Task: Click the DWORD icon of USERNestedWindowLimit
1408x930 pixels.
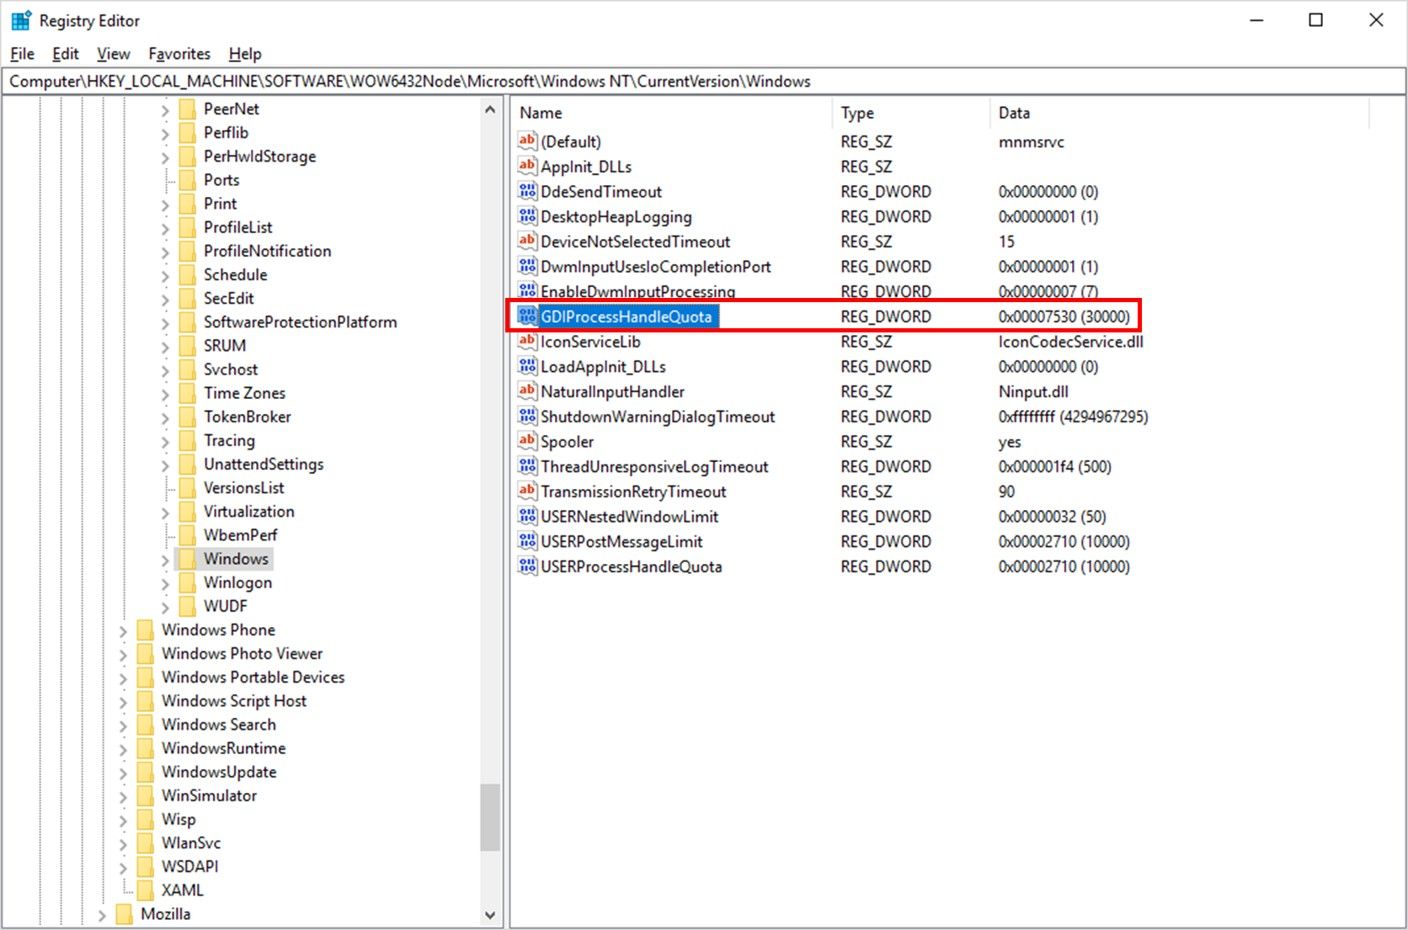Action: coord(527,516)
